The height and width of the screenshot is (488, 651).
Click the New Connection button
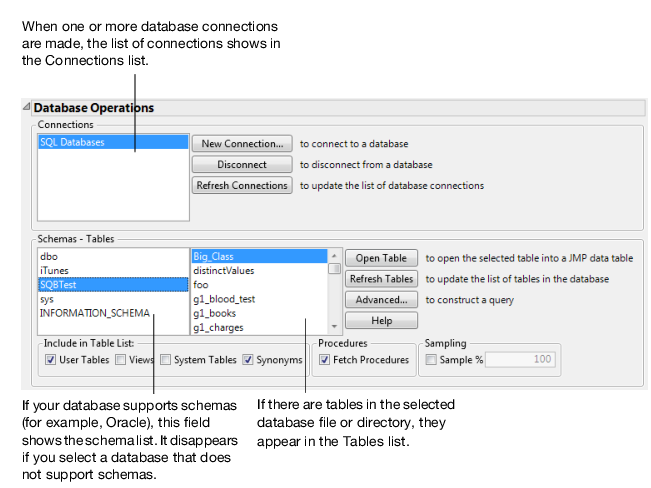pos(242,143)
